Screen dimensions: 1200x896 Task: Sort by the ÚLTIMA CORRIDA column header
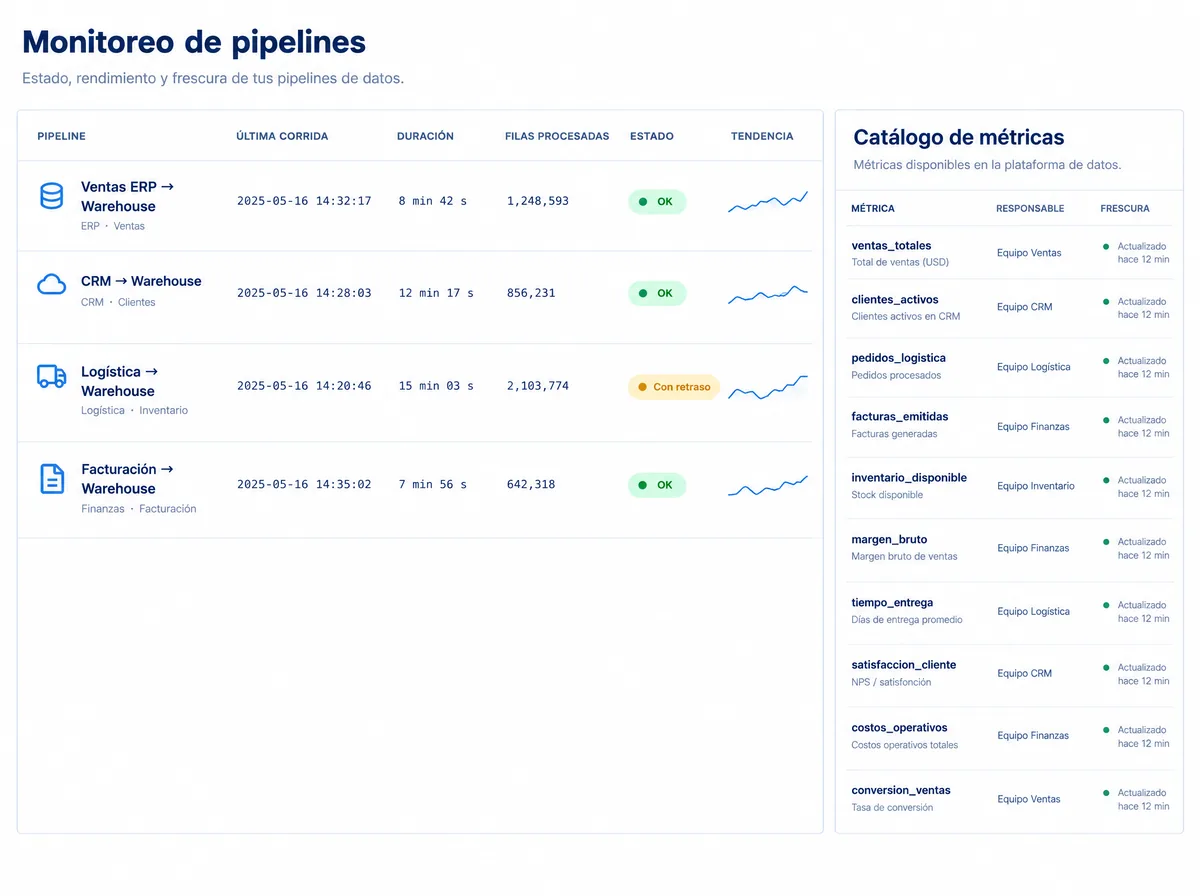(x=282, y=136)
